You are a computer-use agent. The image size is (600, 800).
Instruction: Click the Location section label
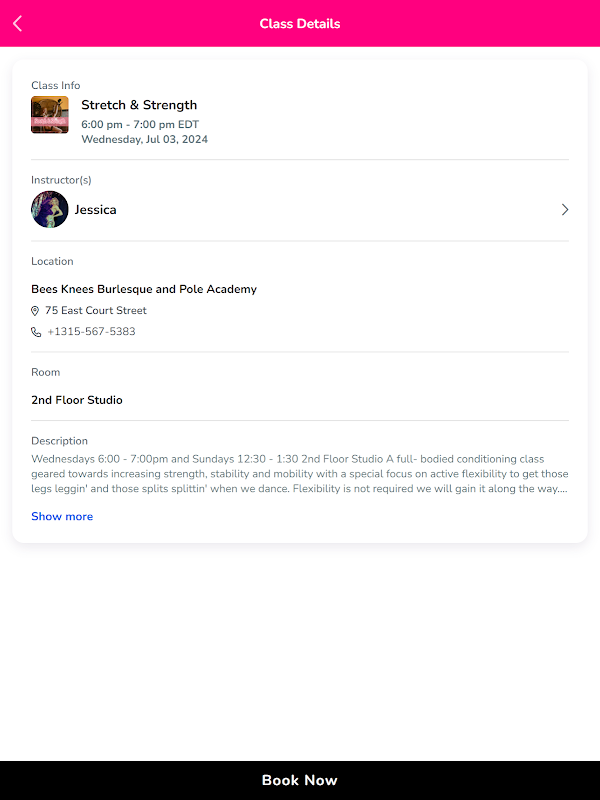click(x=52, y=261)
